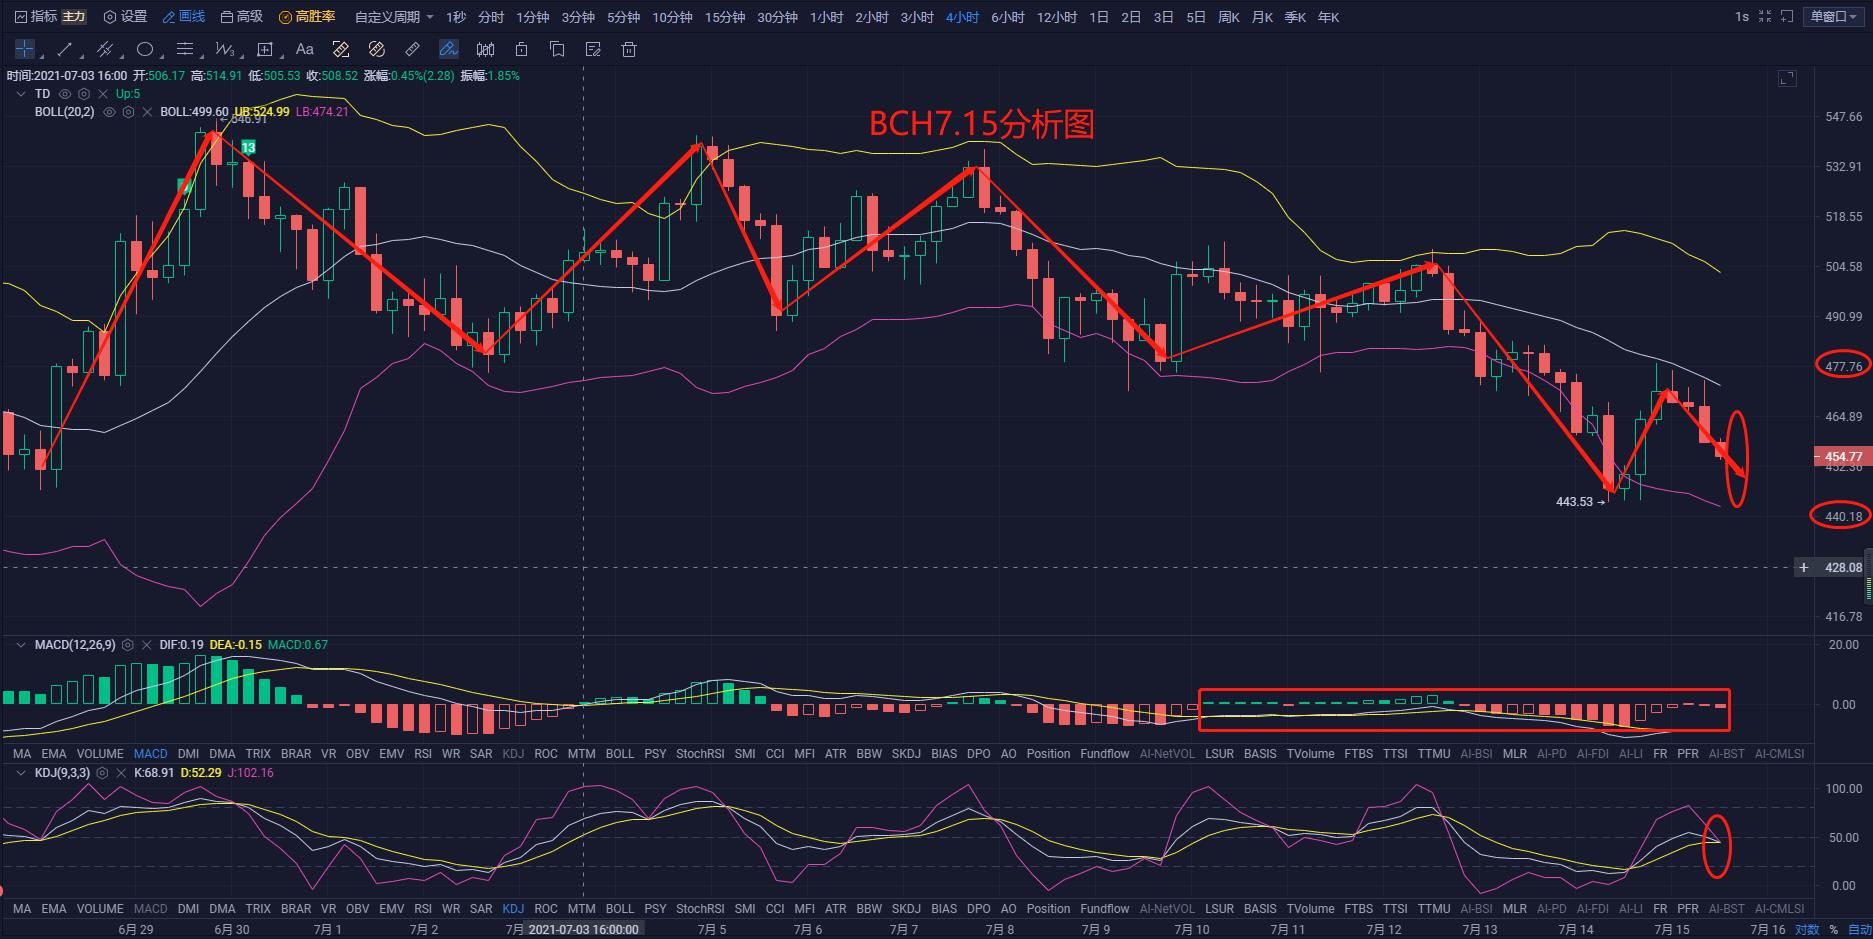Remove the MACD indicator with its X
This screenshot has height=939, width=1873.
point(147,645)
